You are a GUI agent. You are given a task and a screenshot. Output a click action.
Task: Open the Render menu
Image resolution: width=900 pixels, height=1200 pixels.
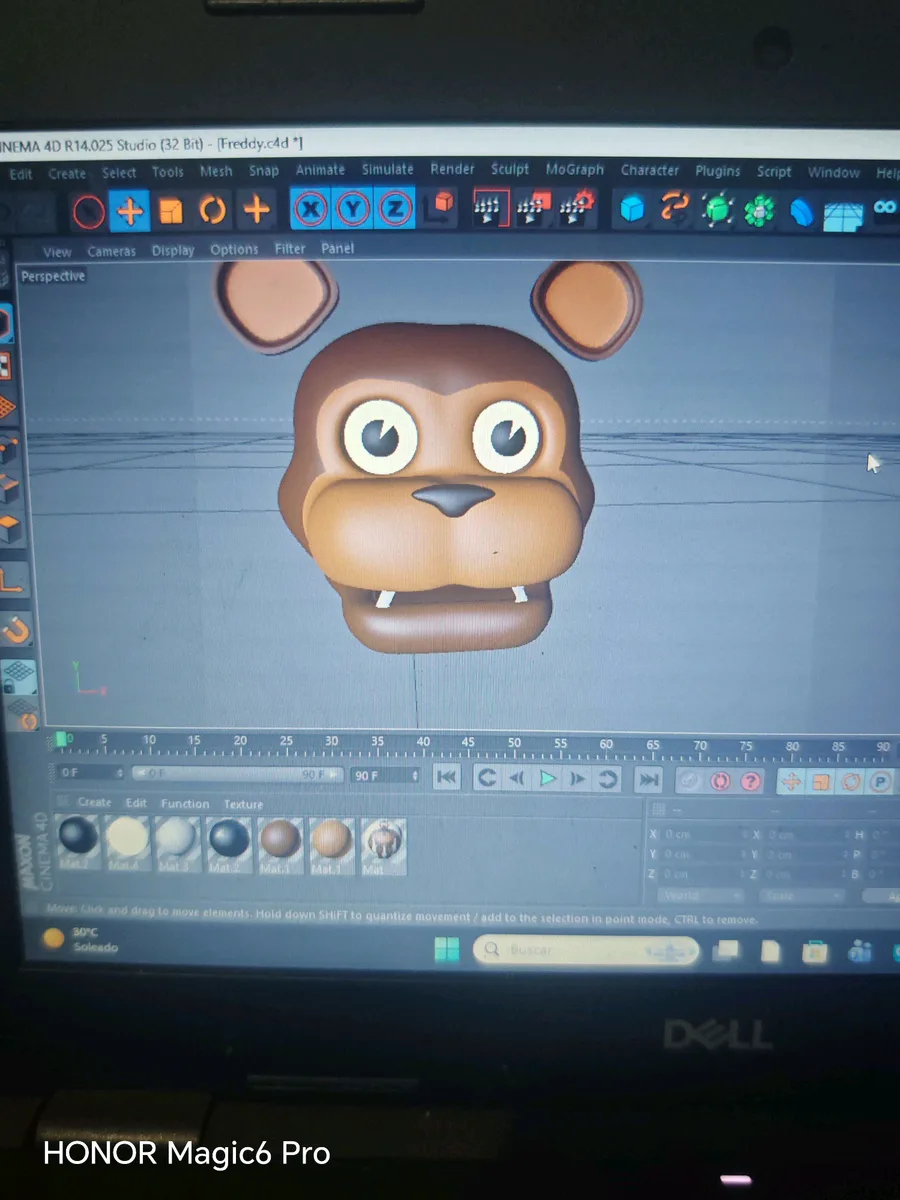[x=452, y=169]
